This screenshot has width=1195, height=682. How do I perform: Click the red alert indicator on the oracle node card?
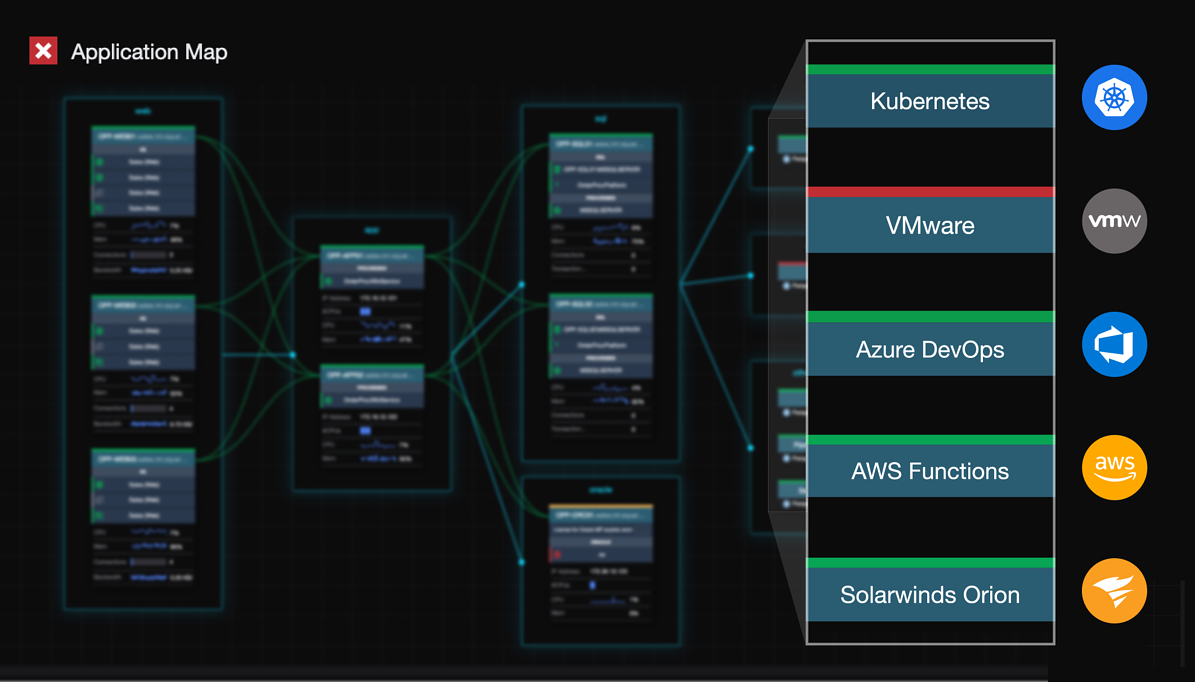pos(558,554)
